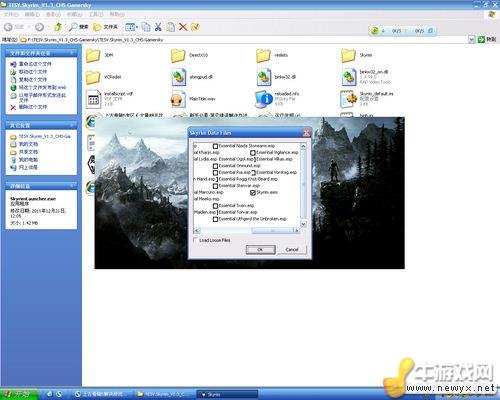The height and width of the screenshot is (400, 500).
Task: Click Cancel in Skyrim Data Files dialog
Action: (x=292, y=249)
